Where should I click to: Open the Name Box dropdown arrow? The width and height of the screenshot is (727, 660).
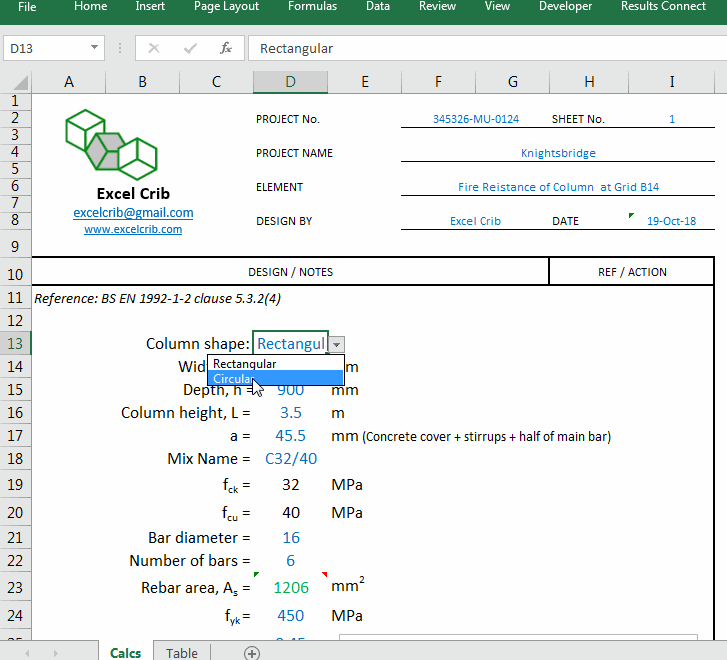point(95,48)
